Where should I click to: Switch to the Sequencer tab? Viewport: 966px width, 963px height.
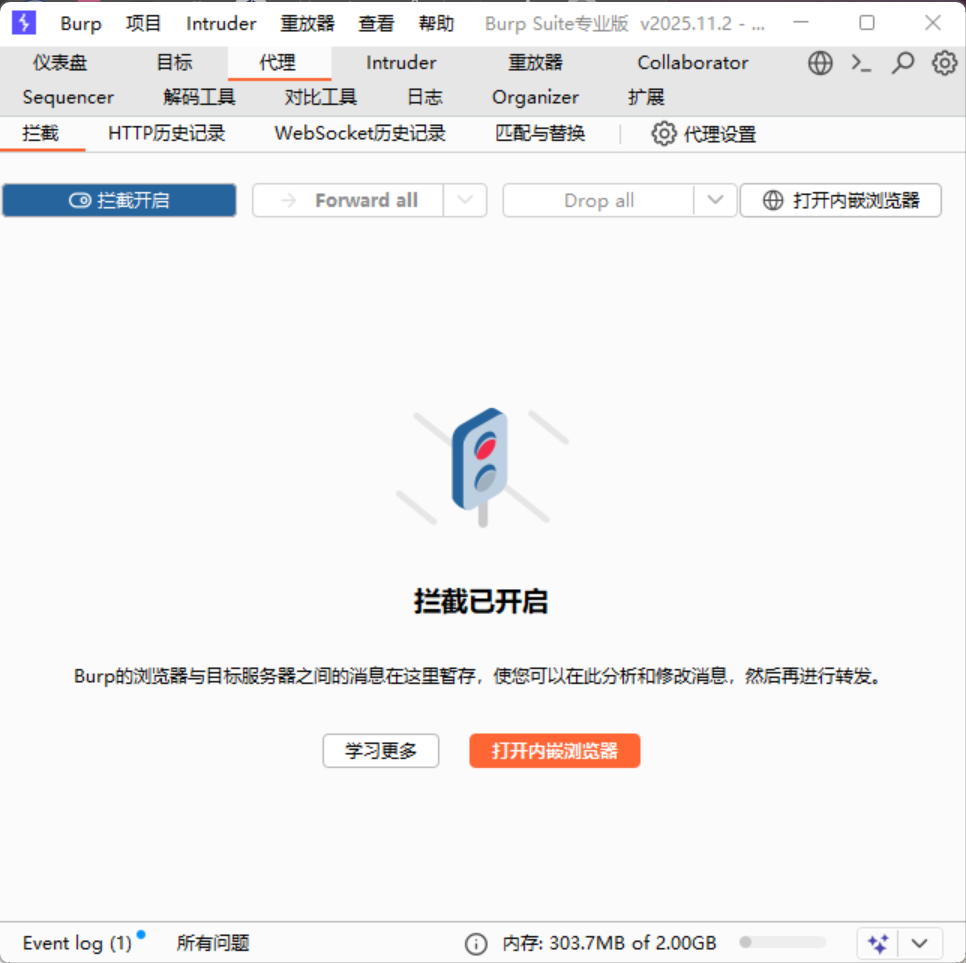click(x=68, y=97)
